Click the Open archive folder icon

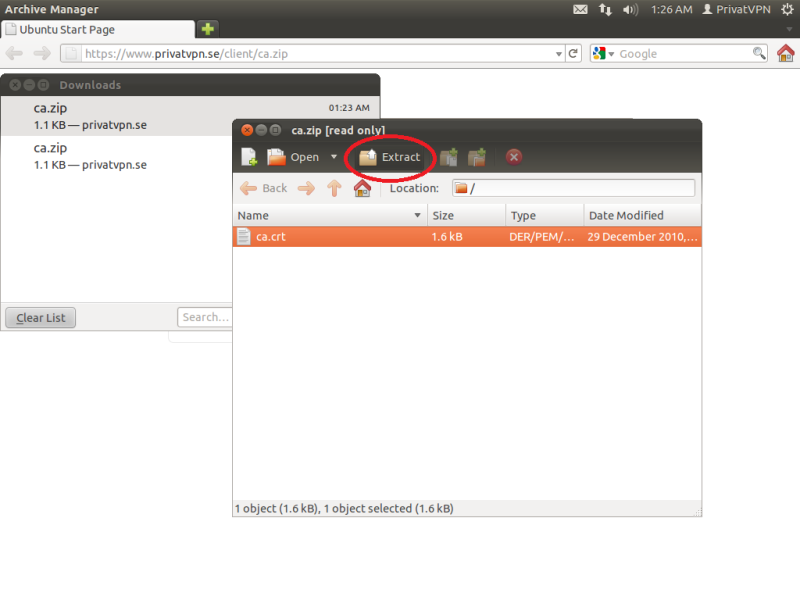(x=277, y=157)
